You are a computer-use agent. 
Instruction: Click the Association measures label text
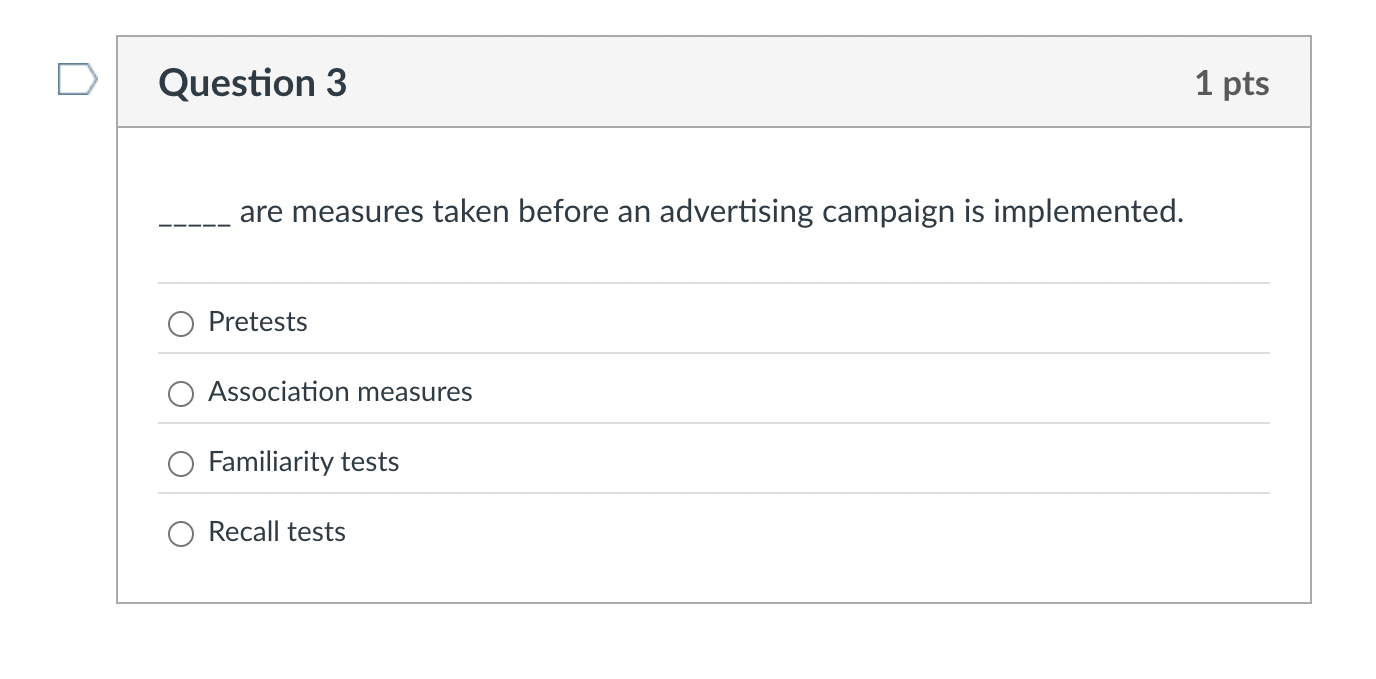[x=339, y=392]
